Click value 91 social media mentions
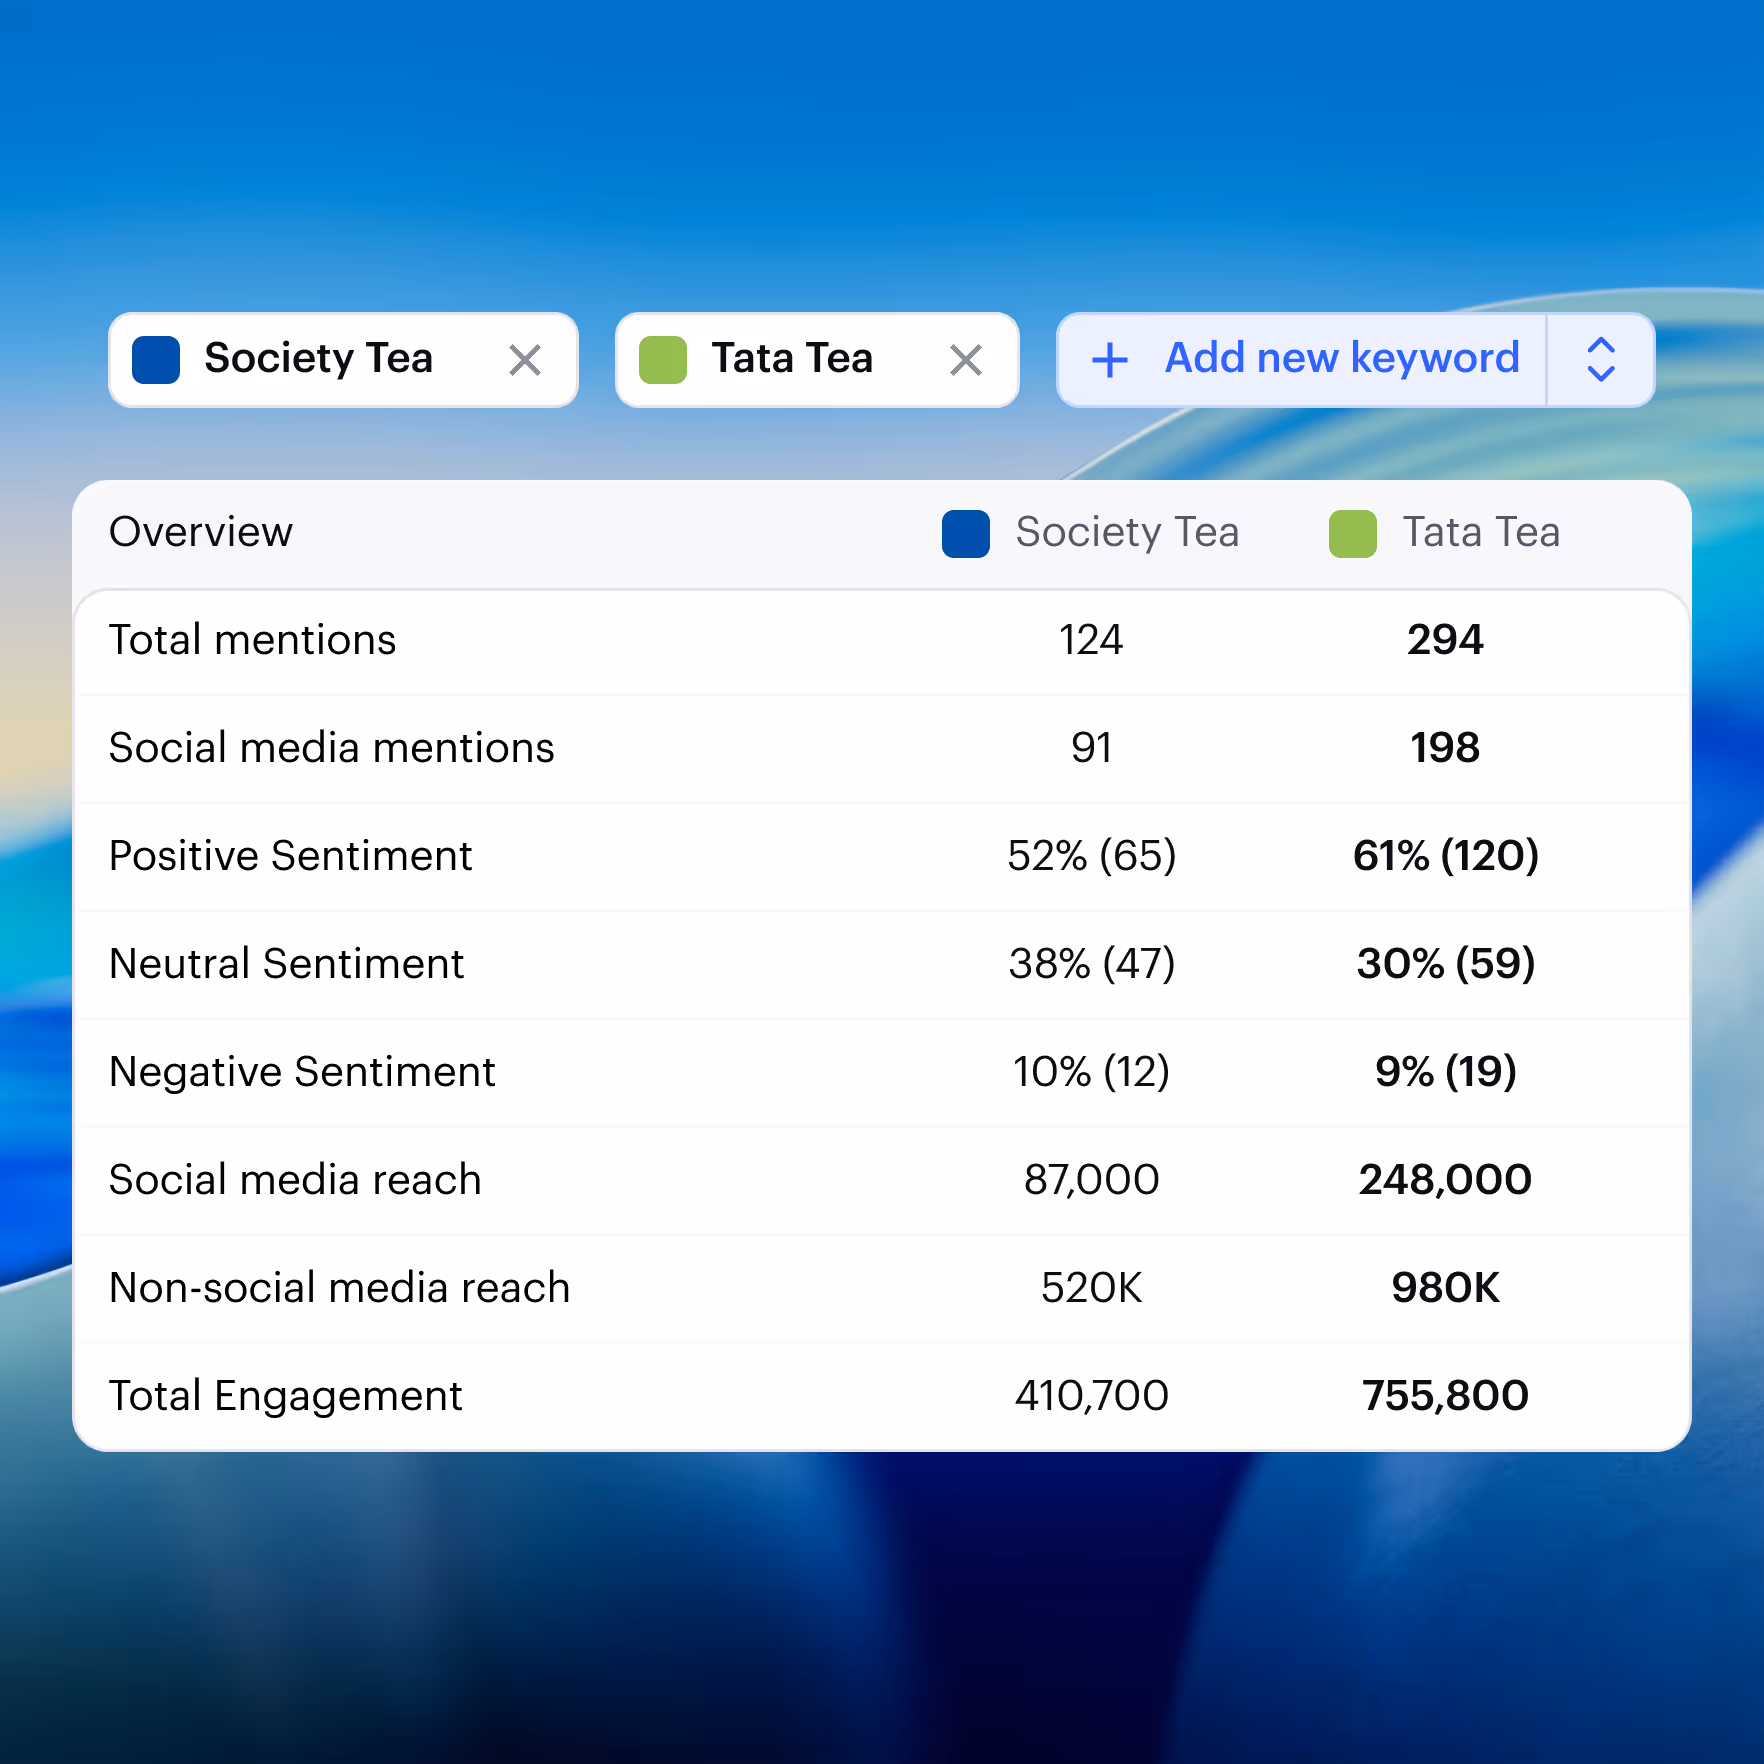 click(1091, 748)
